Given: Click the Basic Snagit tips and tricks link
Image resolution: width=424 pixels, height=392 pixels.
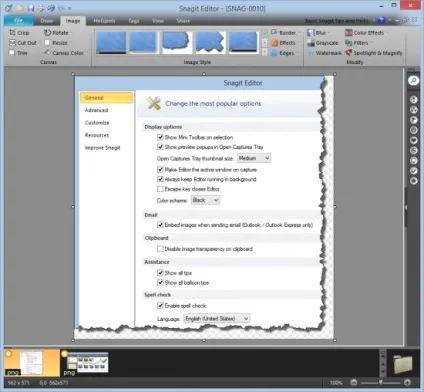Looking at the screenshot, I should click(x=337, y=21).
